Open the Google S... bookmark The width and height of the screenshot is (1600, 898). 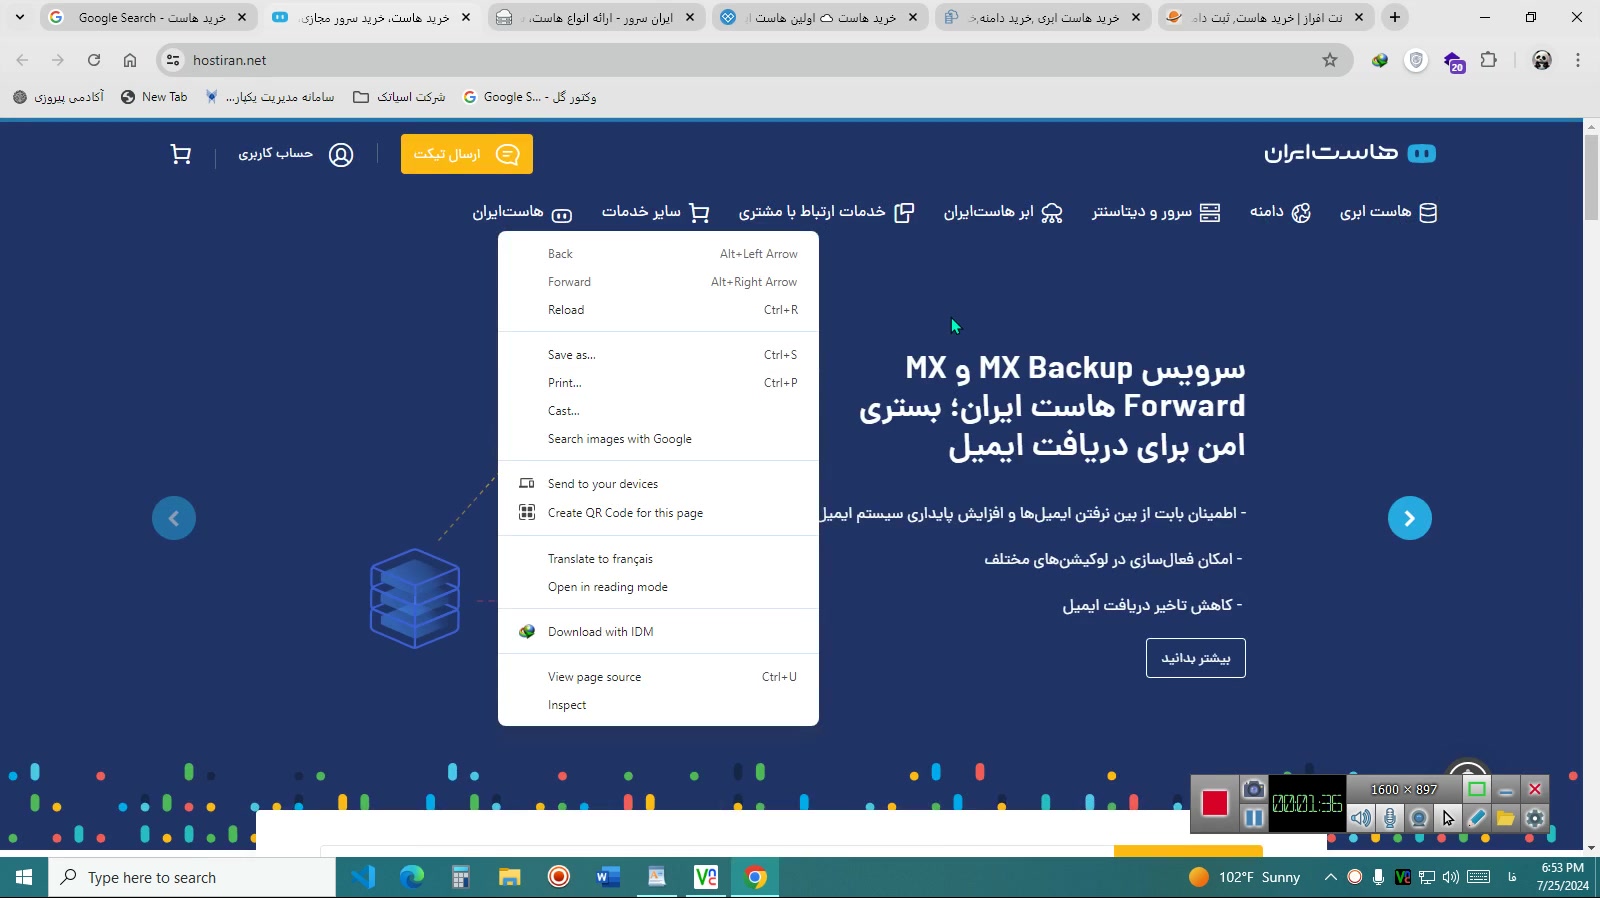click(529, 97)
